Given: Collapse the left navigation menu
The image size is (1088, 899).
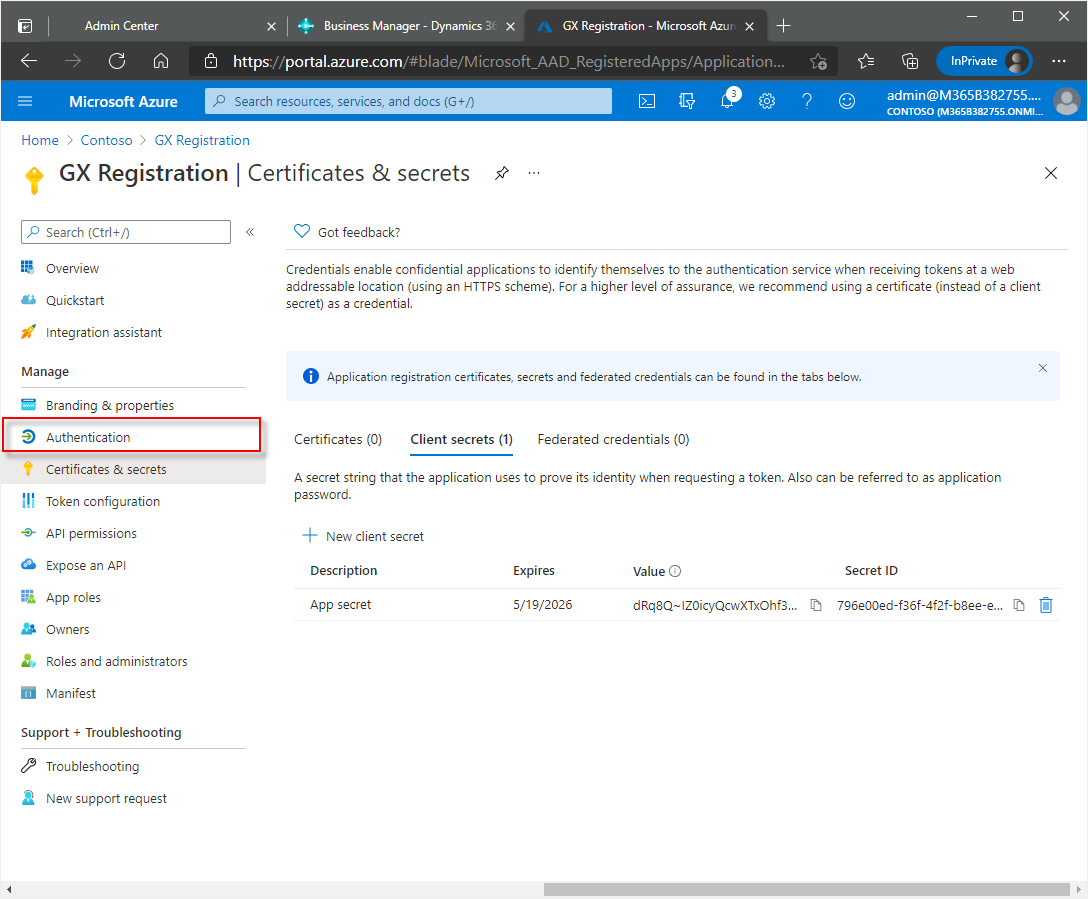Looking at the screenshot, I should coord(250,232).
